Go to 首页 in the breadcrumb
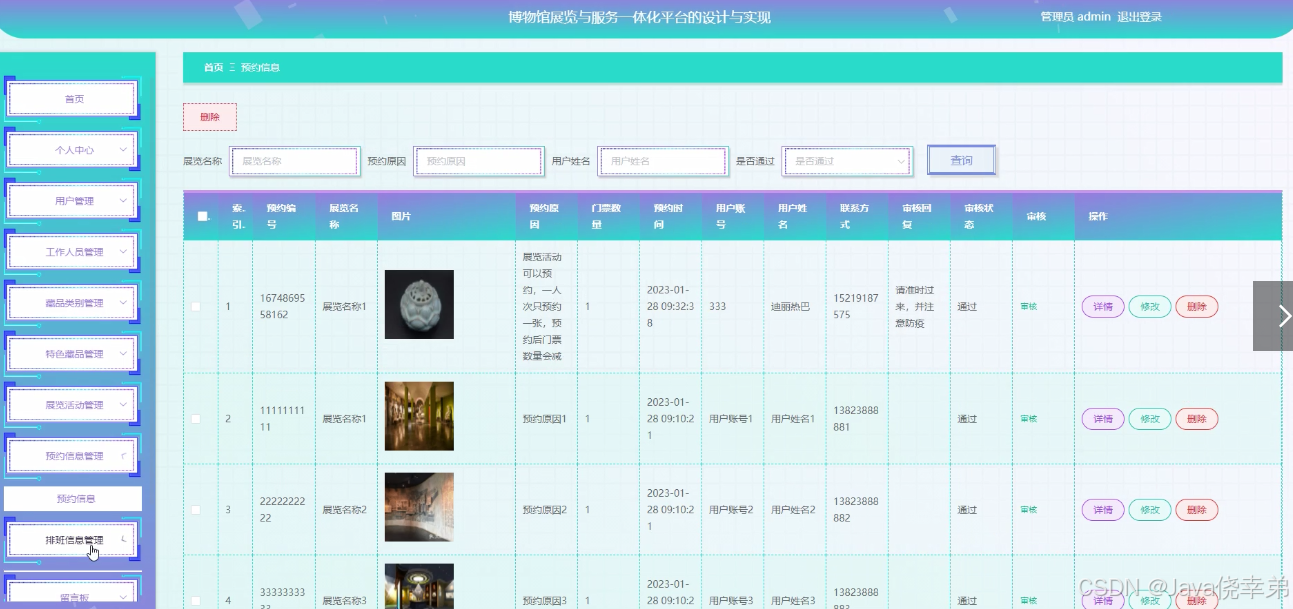This screenshot has width=1293, height=609. (x=214, y=68)
